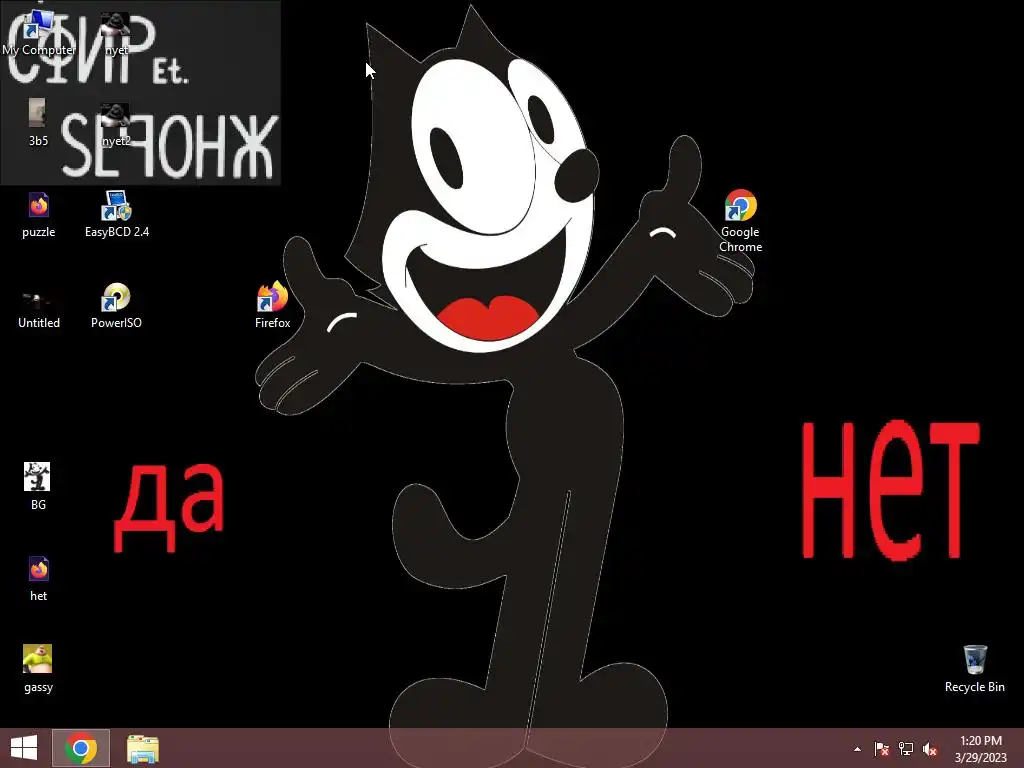Open the muted volume tray icon
Screen dimensions: 1024x768
(x=929, y=749)
